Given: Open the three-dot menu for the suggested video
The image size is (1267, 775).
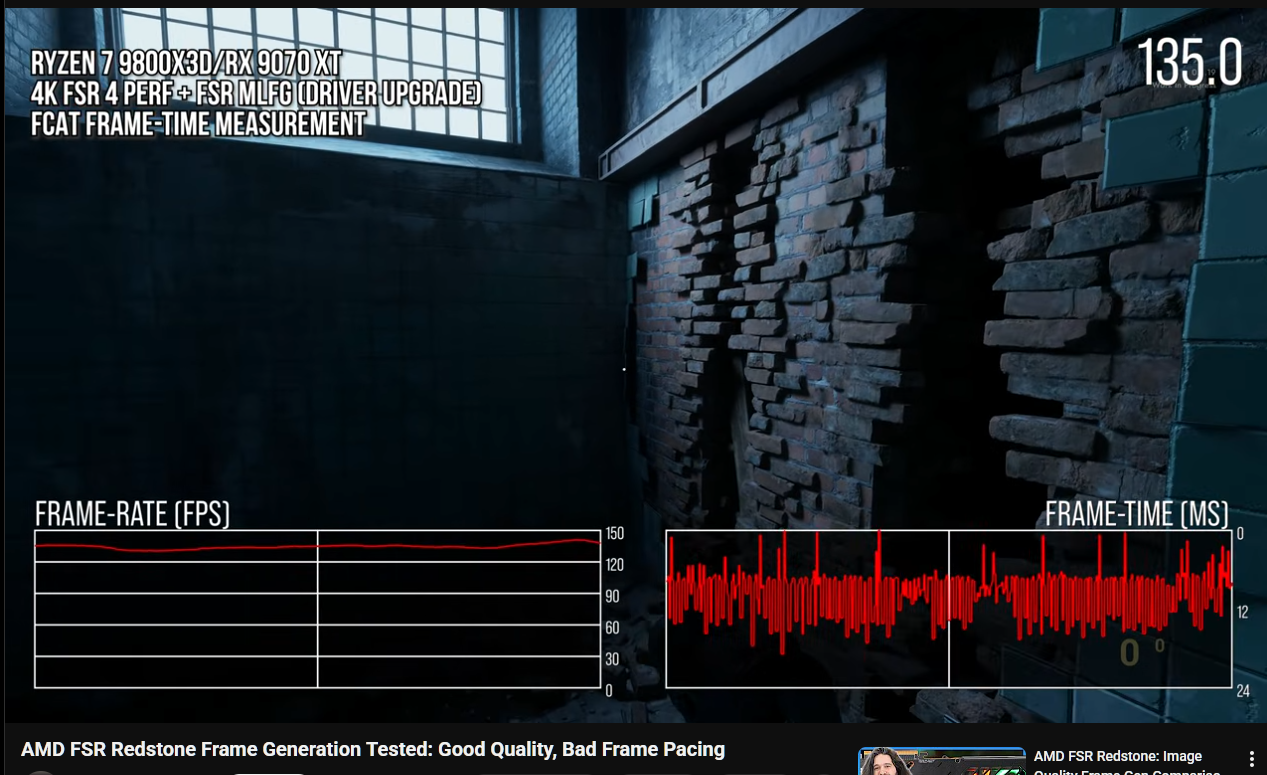Looking at the screenshot, I should coord(1252,759).
